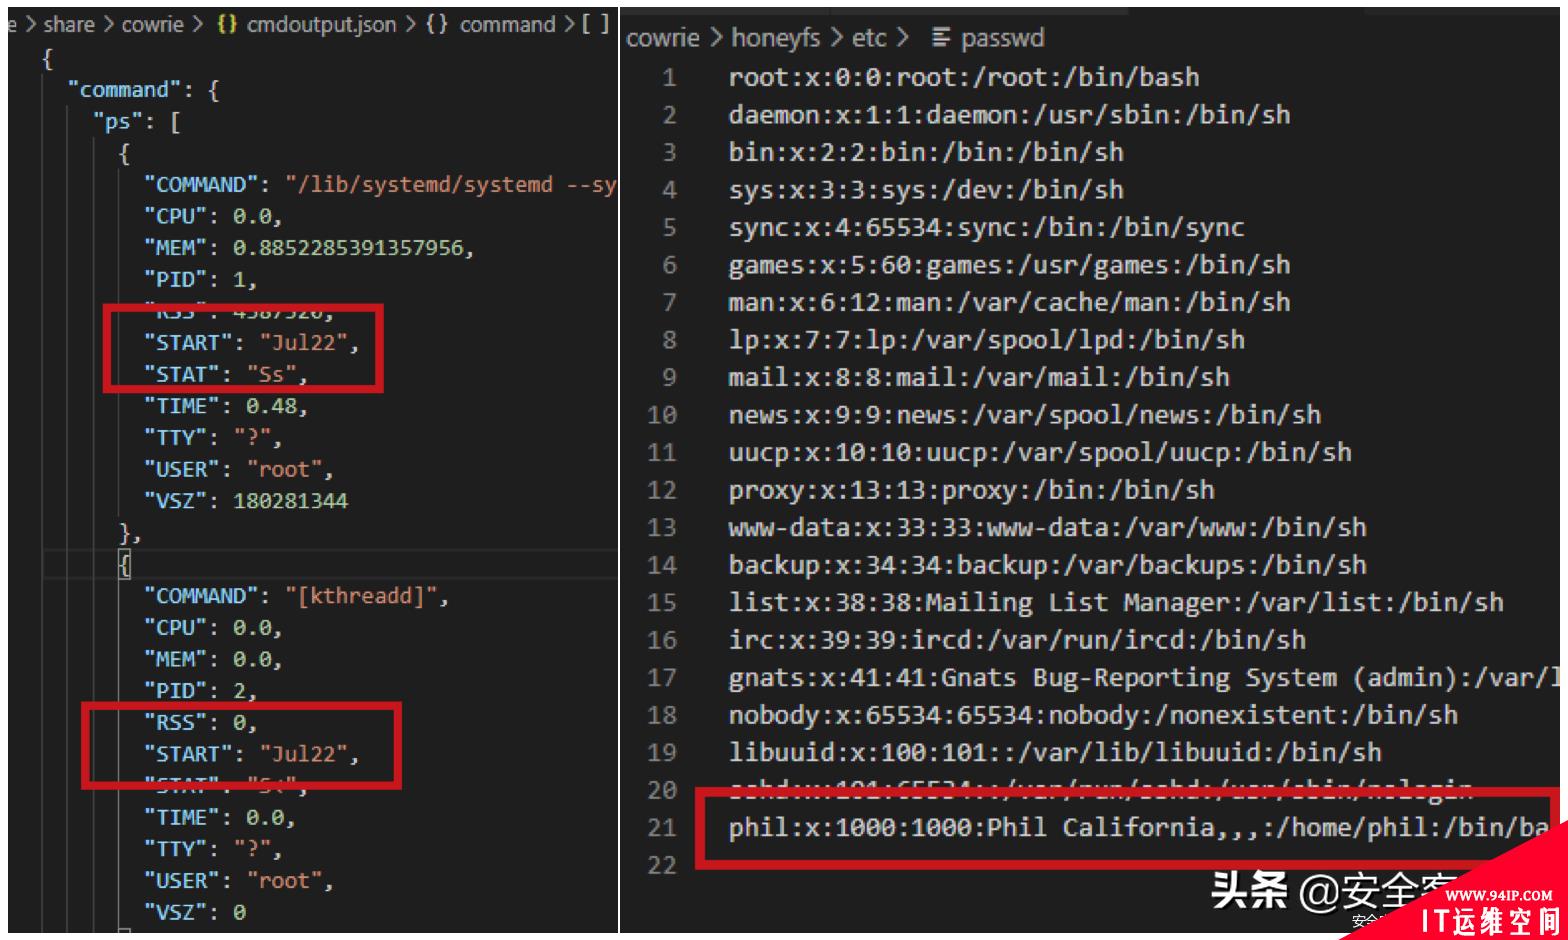Open the command breadcrumb symbol

pyautogui.click(x=507, y=24)
